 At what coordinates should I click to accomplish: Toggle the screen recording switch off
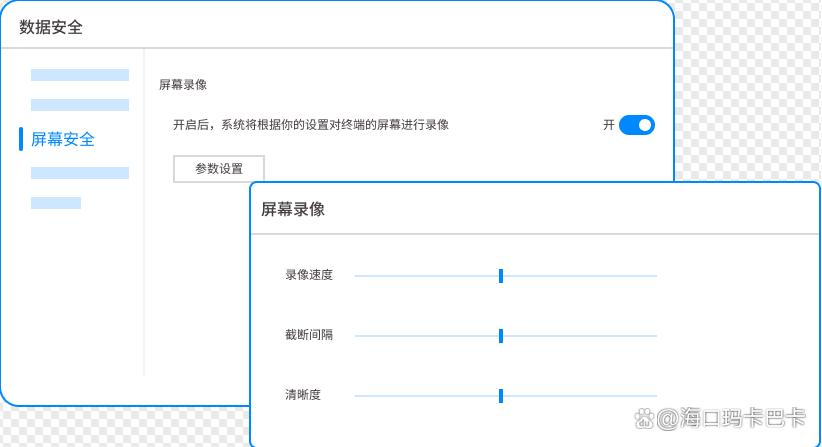(636, 125)
